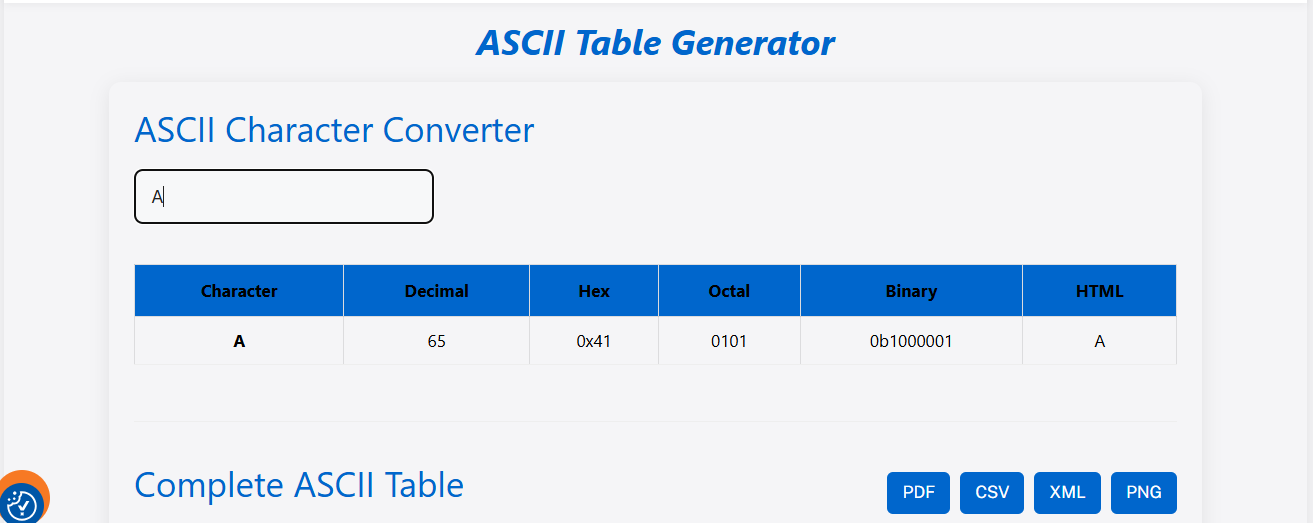Download the table as CSV

click(993, 492)
